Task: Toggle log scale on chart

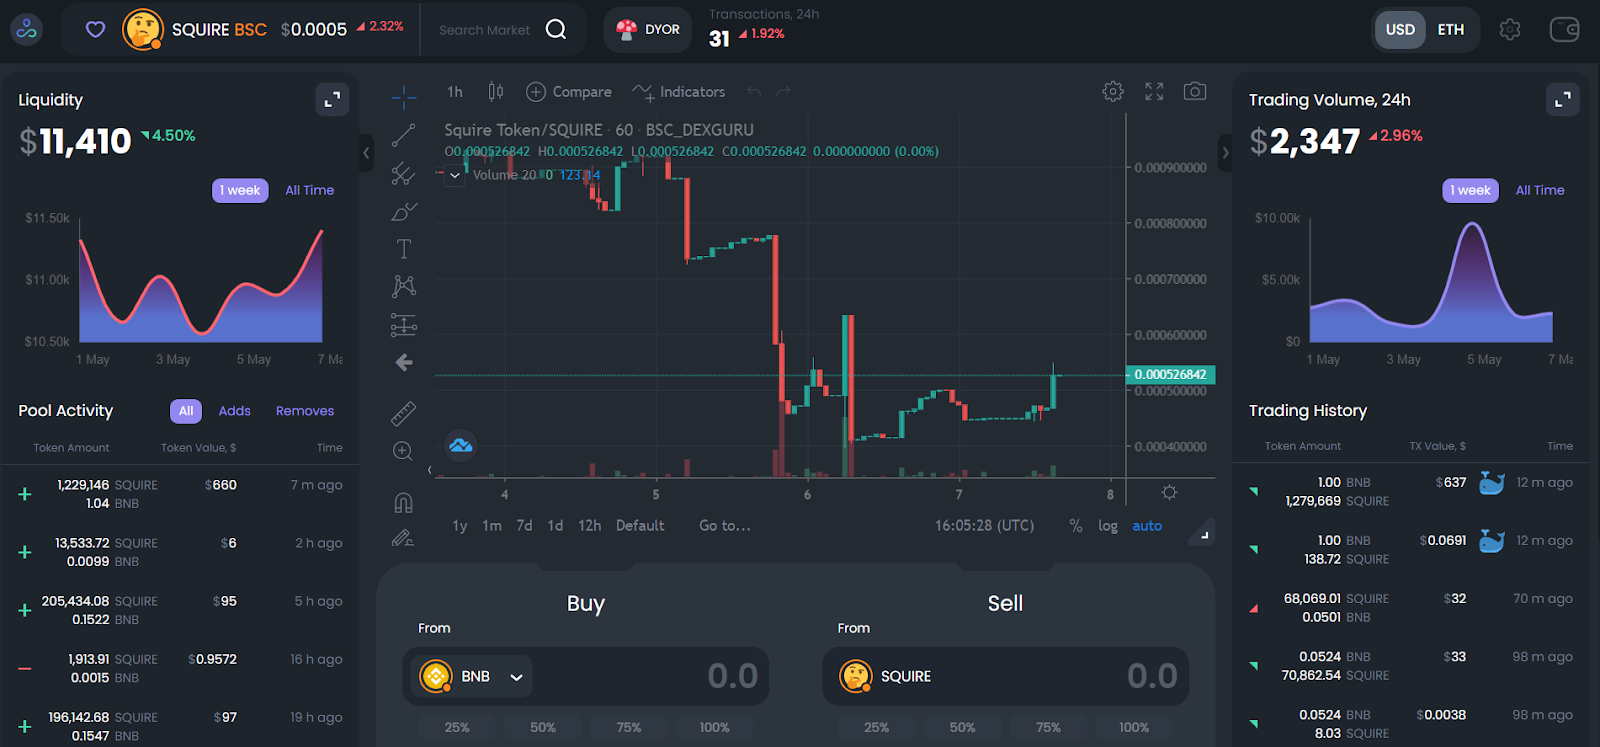Action: pyautogui.click(x=1108, y=526)
